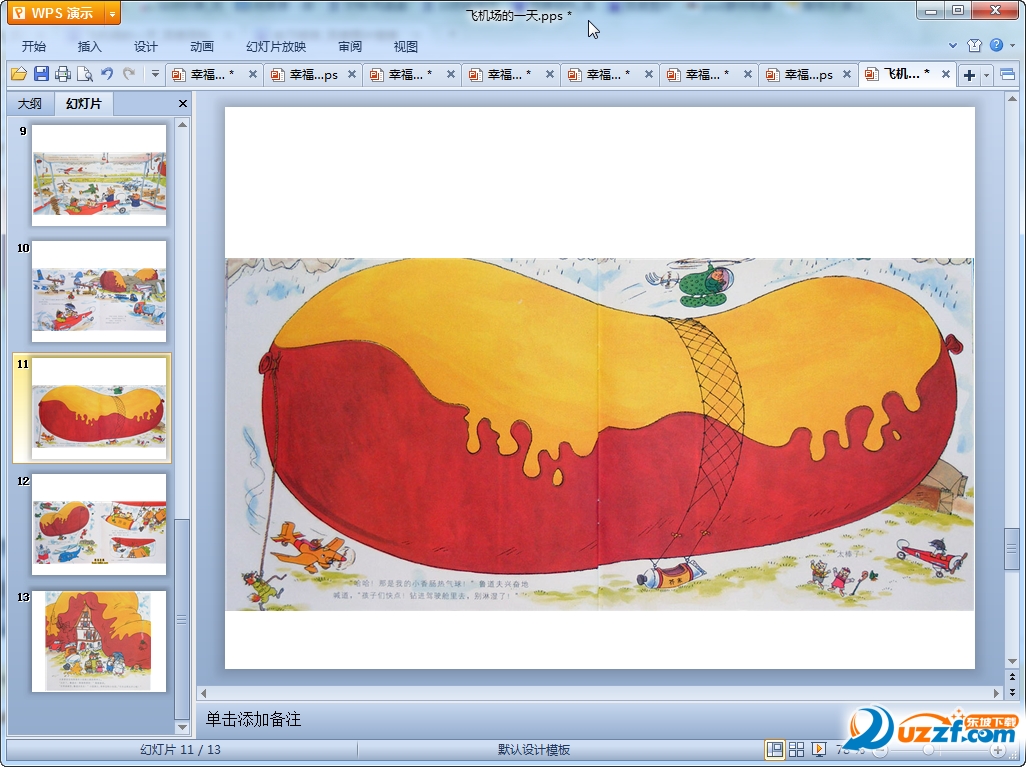This screenshot has height=767, width=1026.
Task: Open the 审阅 menu tab
Action: [350, 46]
